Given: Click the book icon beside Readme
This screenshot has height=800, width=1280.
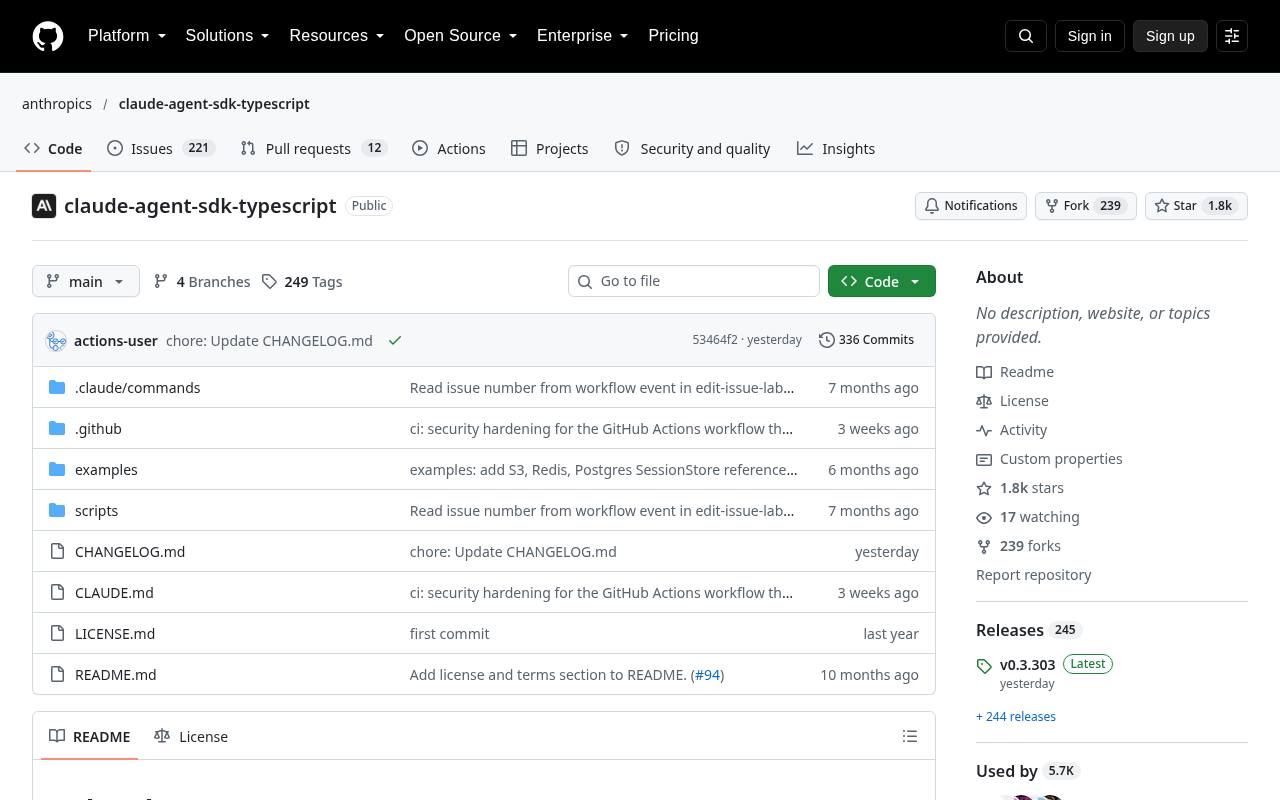Looking at the screenshot, I should [984, 372].
